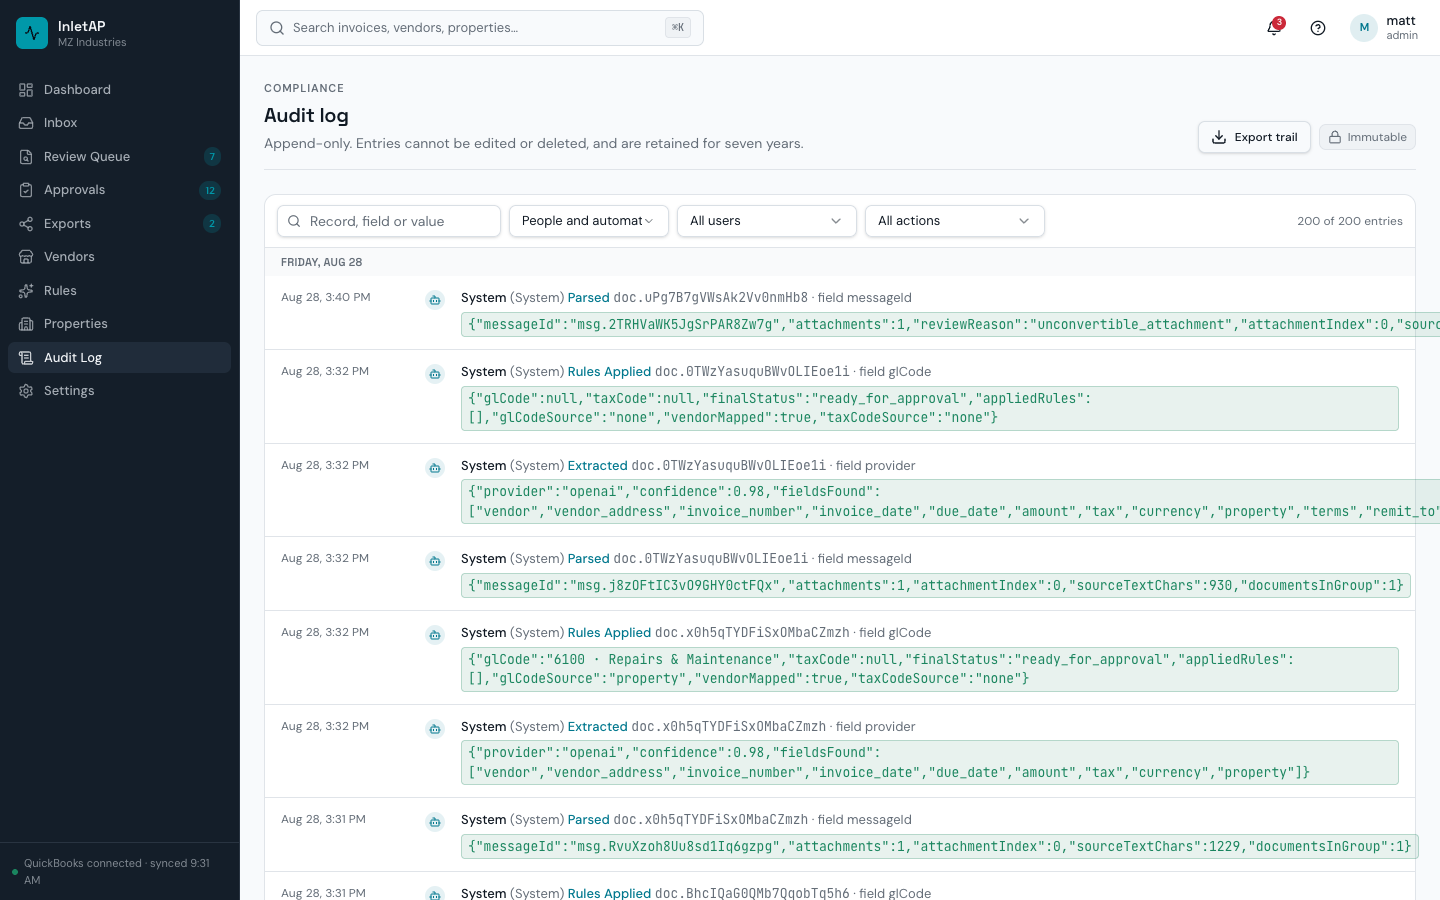
Task: Click 'Rules Applied' label for doc.BhcIQaG0QMb7QqobTq5h6
Action: pos(609,893)
